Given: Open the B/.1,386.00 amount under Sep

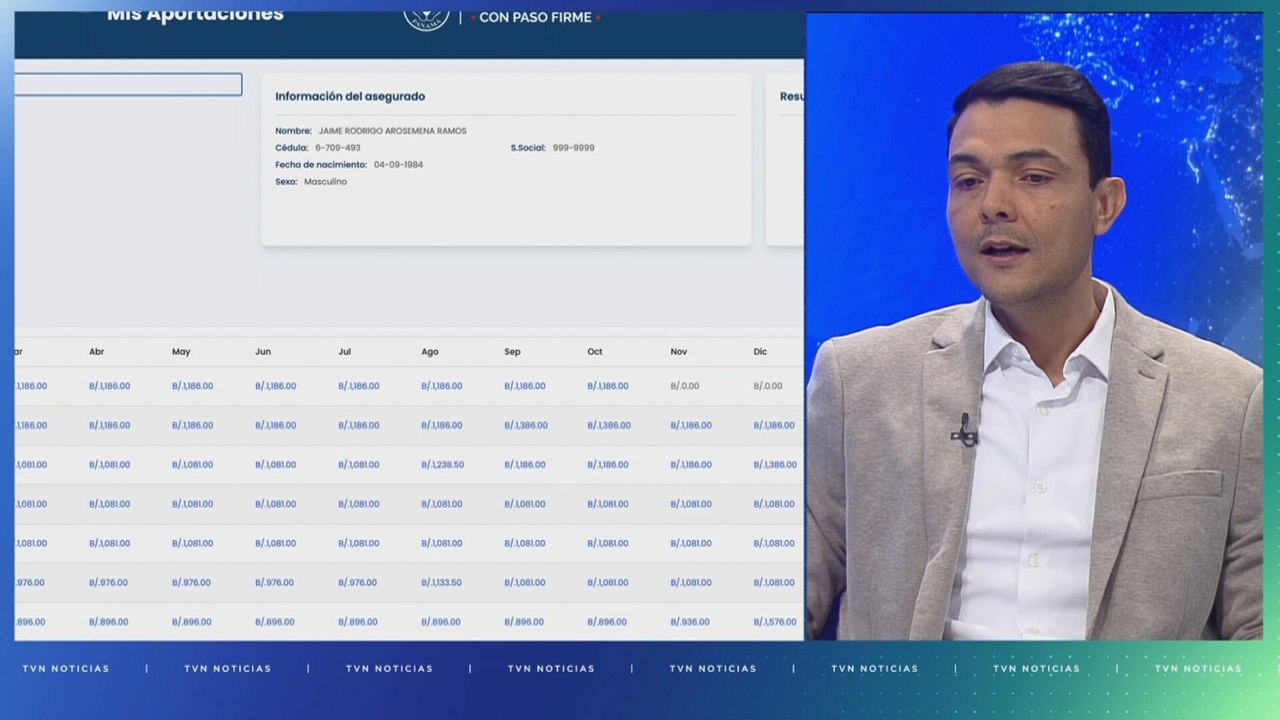Looking at the screenshot, I should [x=526, y=426].
